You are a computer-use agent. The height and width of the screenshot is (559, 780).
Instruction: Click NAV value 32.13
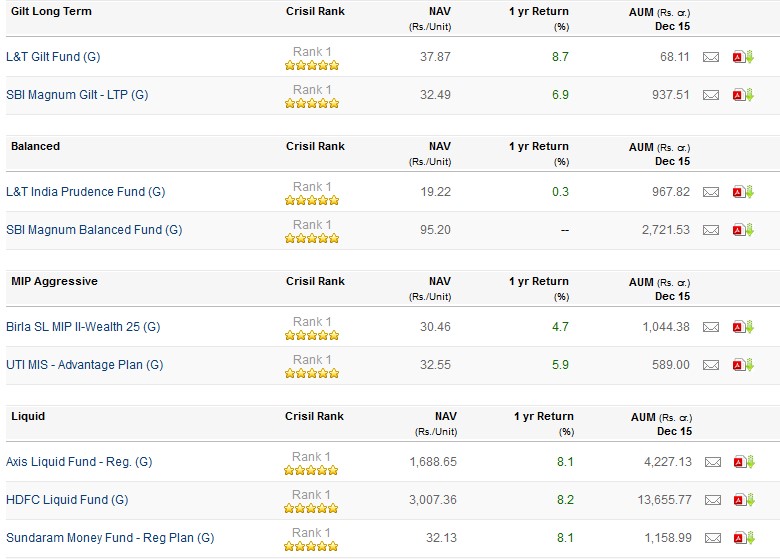click(441, 538)
